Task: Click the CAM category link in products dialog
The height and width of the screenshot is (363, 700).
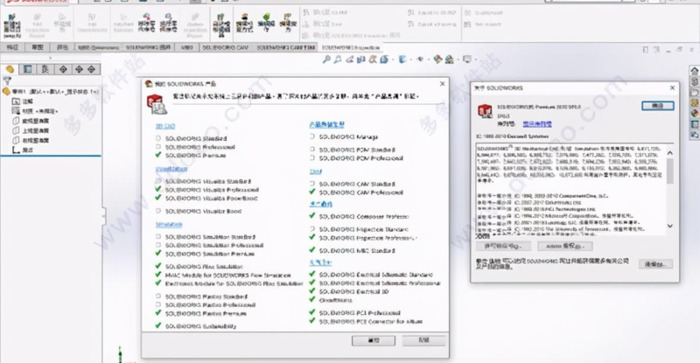Action: [x=316, y=171]
